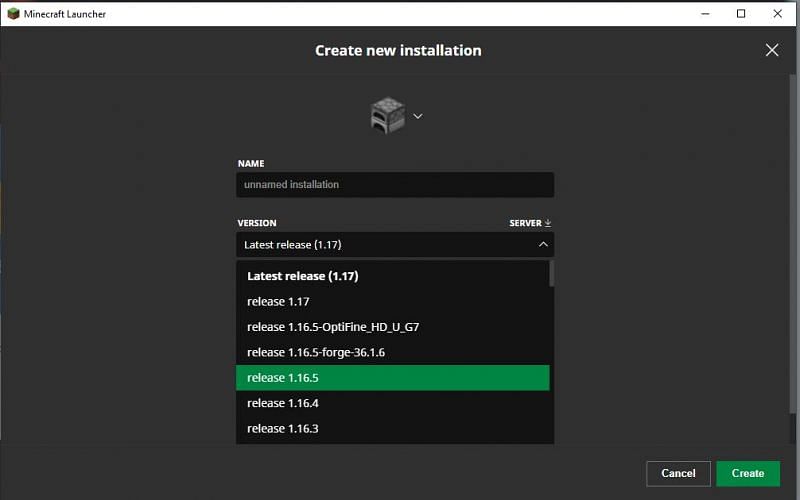Expand the installation icon chooser chevron
Viewport: 800px width, 500px height.
[x=418, y=116]
